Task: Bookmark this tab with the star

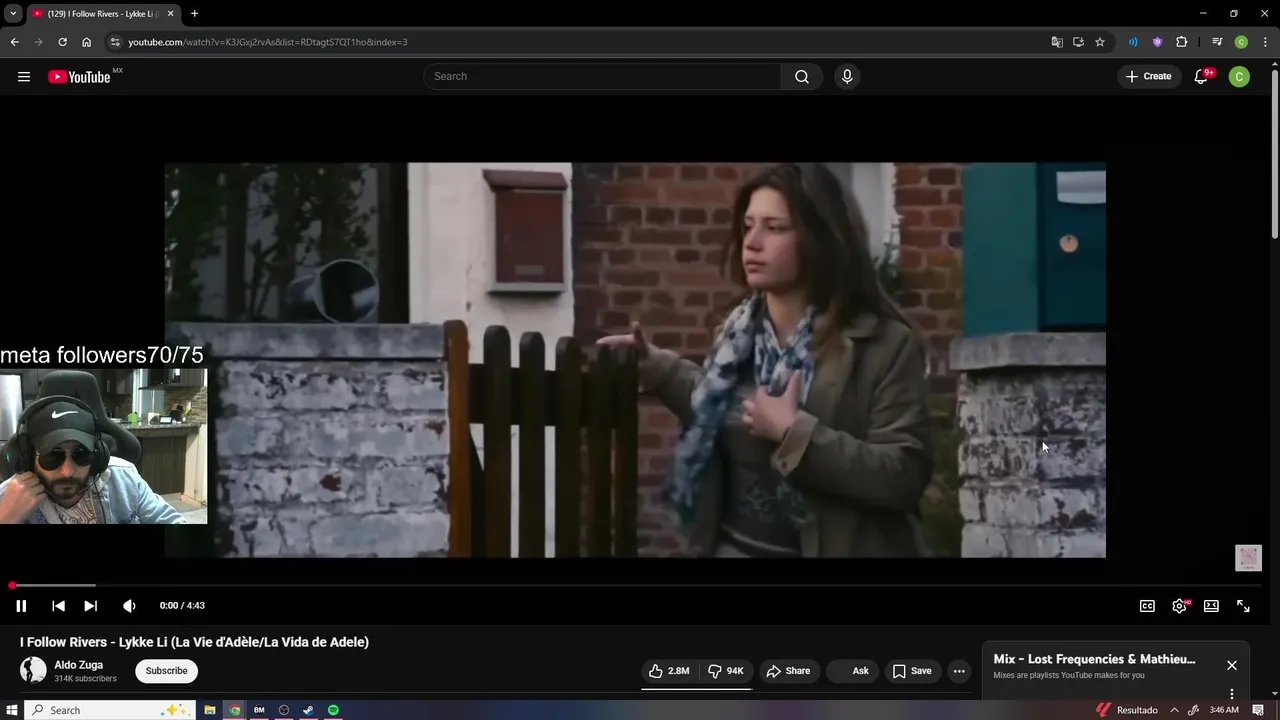Action: pos(1100,42)
